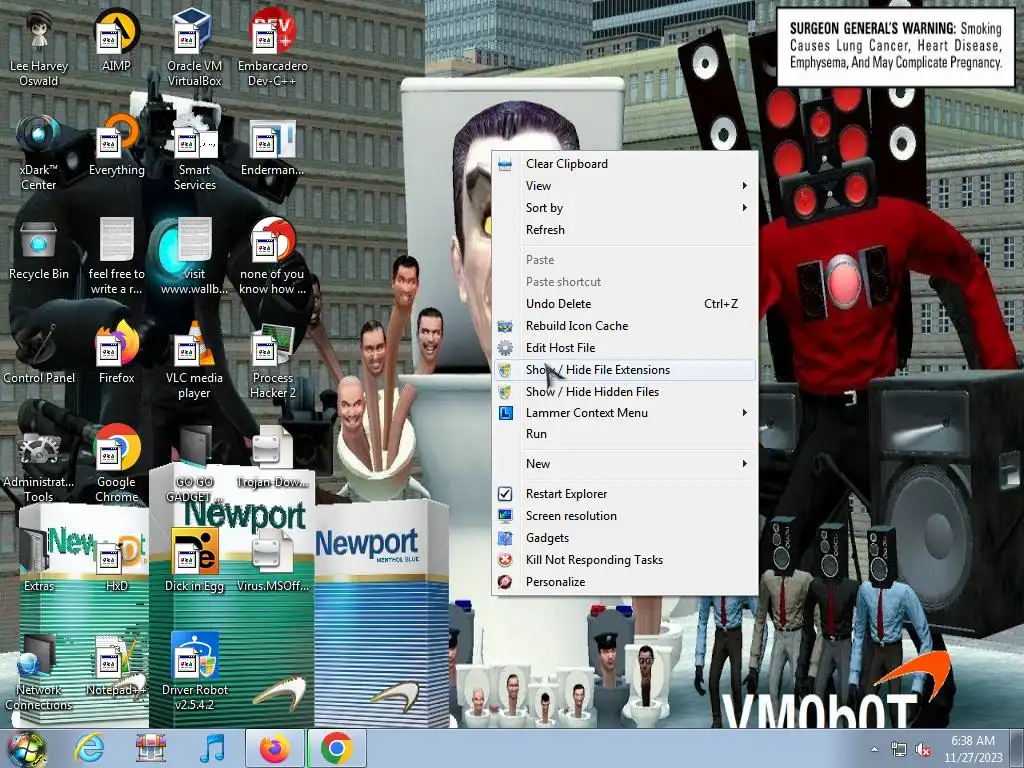The width and height of the screenshot is (1024, 768).
Task: Select the Embarcadero Dev-C++ icon
Action: (x=272, y=49)
